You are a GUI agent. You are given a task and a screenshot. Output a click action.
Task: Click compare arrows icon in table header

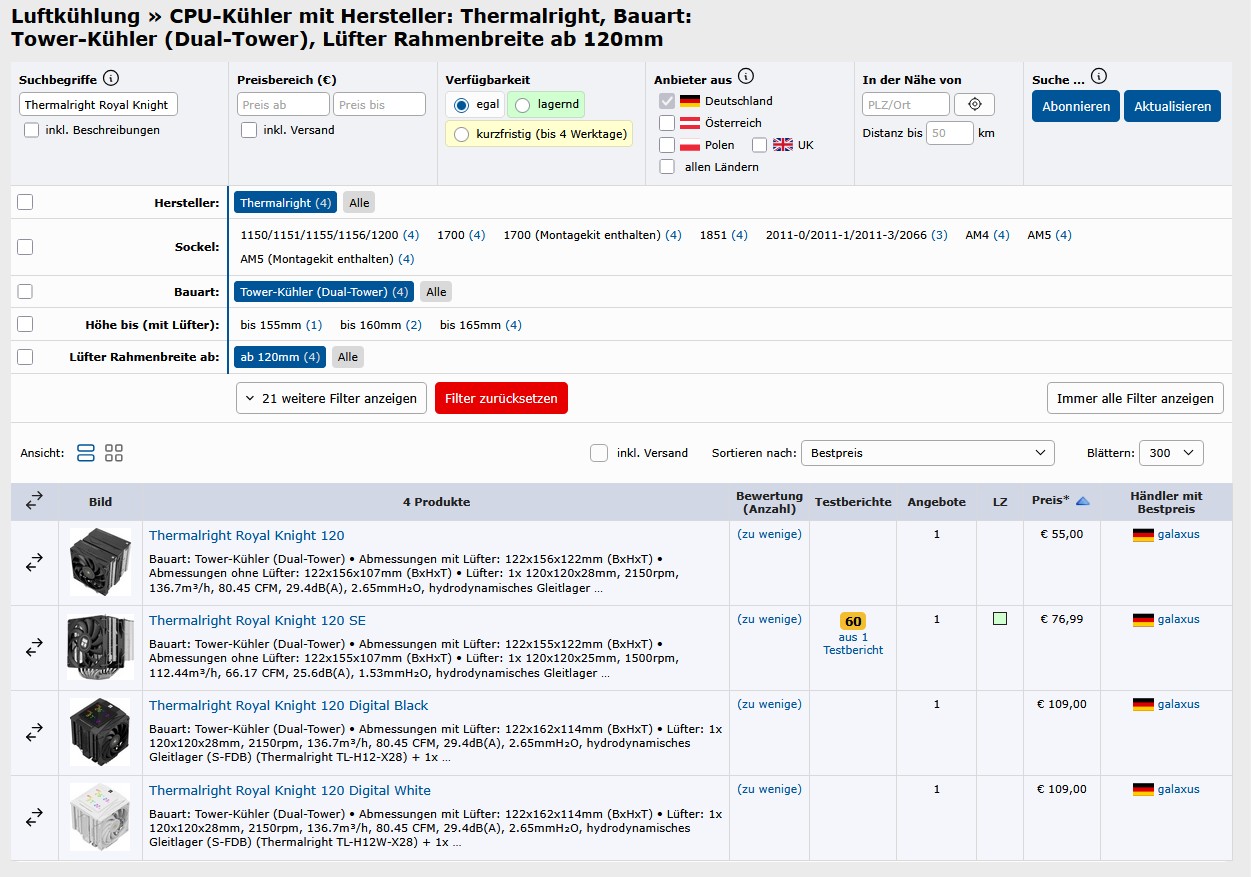[34, 502]
